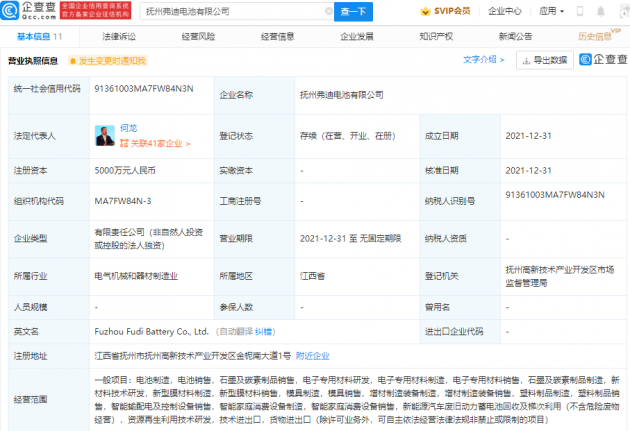This screenshot has height=431, width=630.
Task: Click the 关联41家企业 network icon
Action: tap(124, 143)
